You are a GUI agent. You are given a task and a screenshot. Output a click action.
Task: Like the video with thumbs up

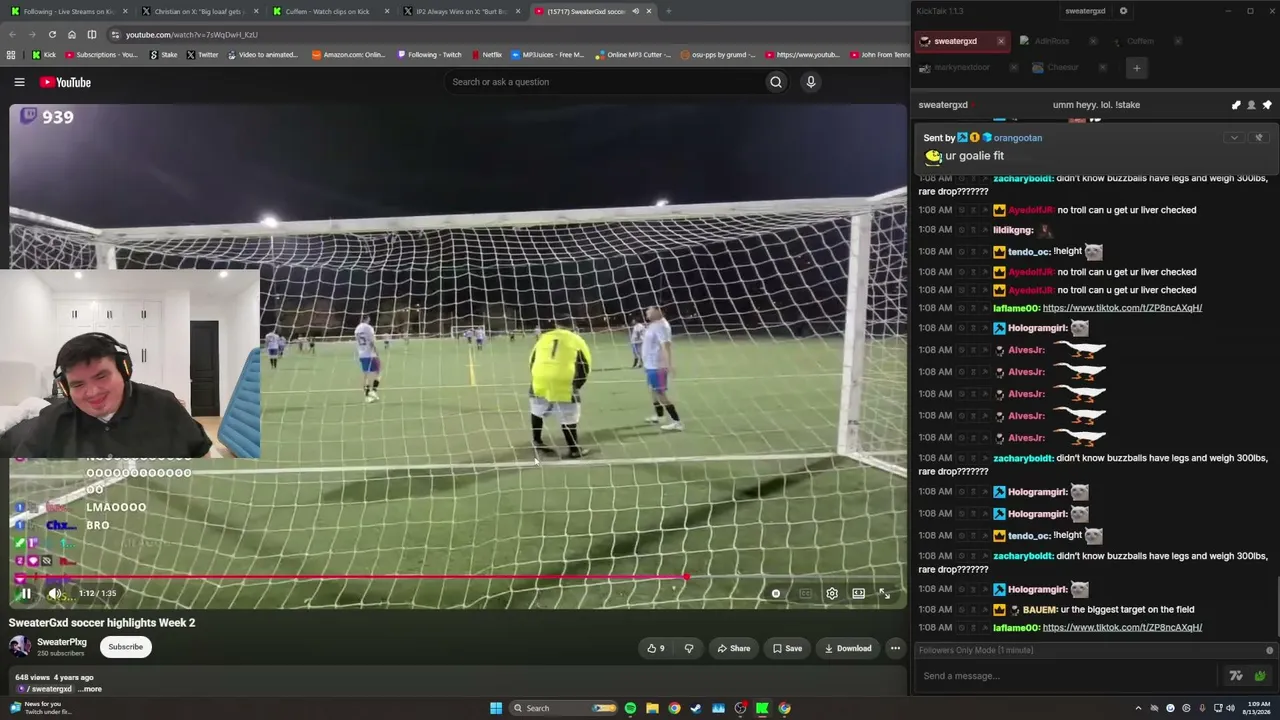[656, 648]
